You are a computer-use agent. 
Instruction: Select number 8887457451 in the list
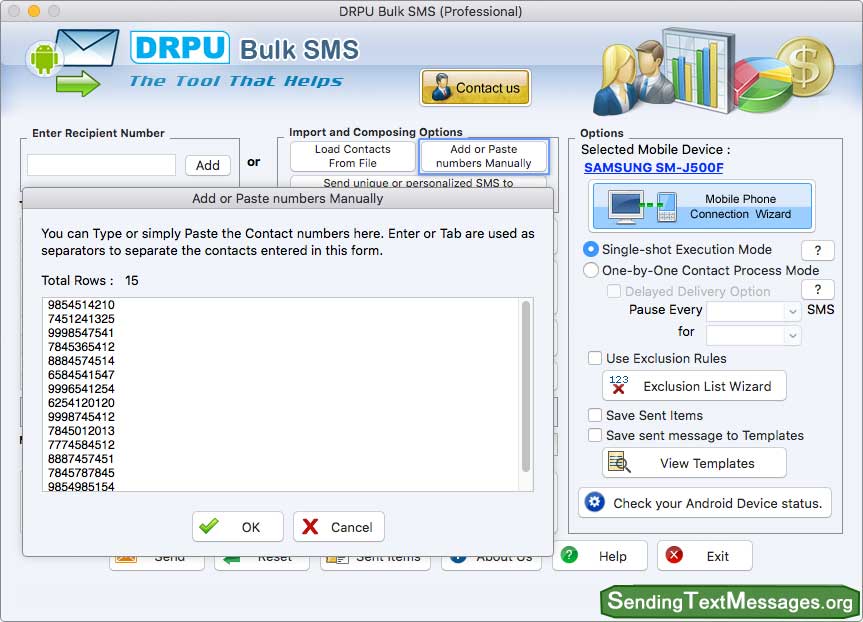point(81,459)
